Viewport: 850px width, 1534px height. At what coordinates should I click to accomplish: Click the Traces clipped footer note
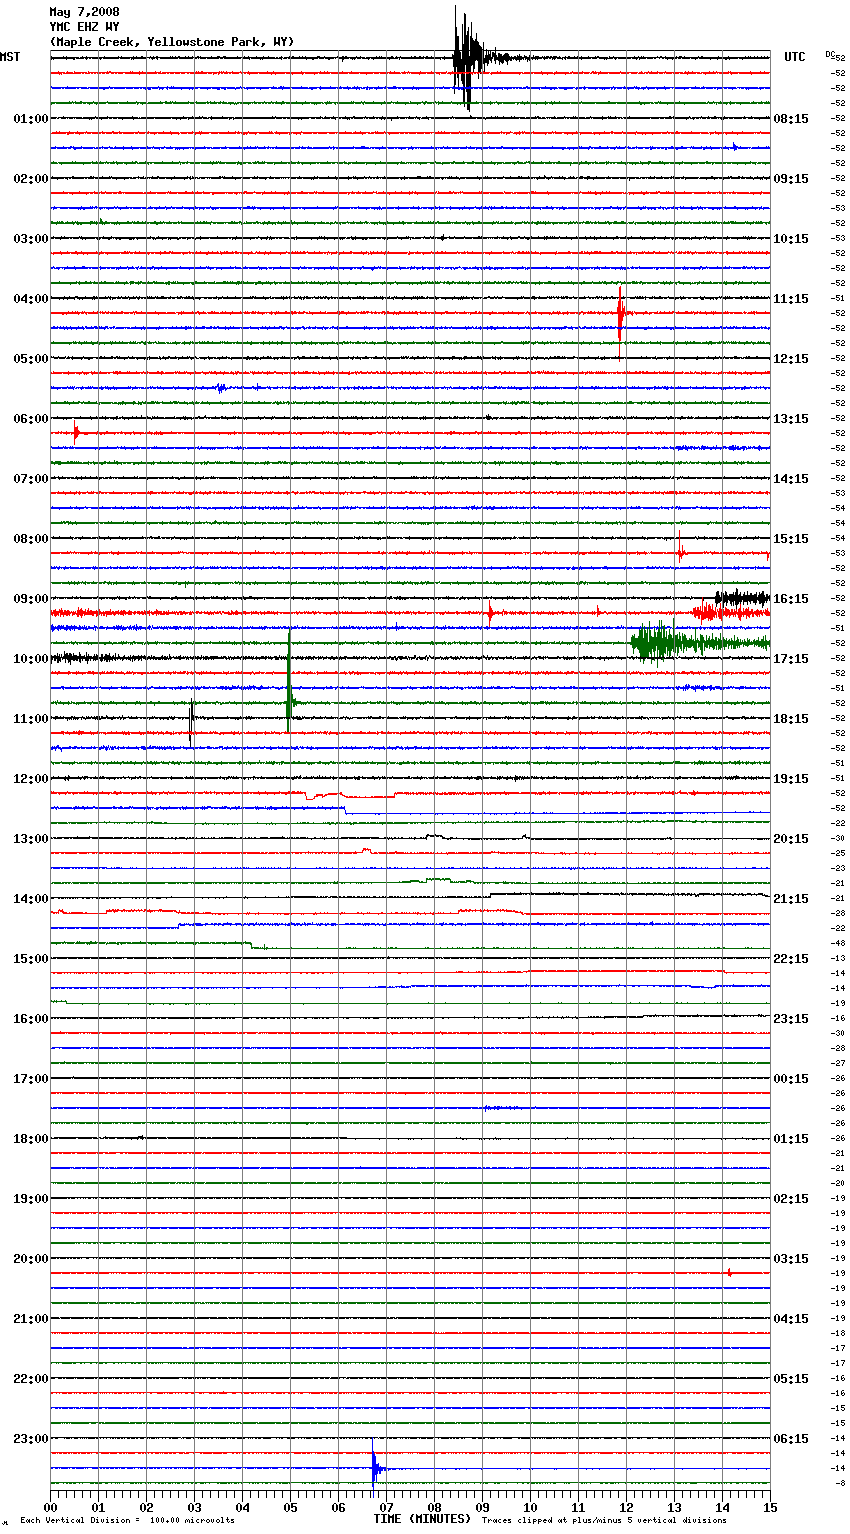[x=604, y=1520]
